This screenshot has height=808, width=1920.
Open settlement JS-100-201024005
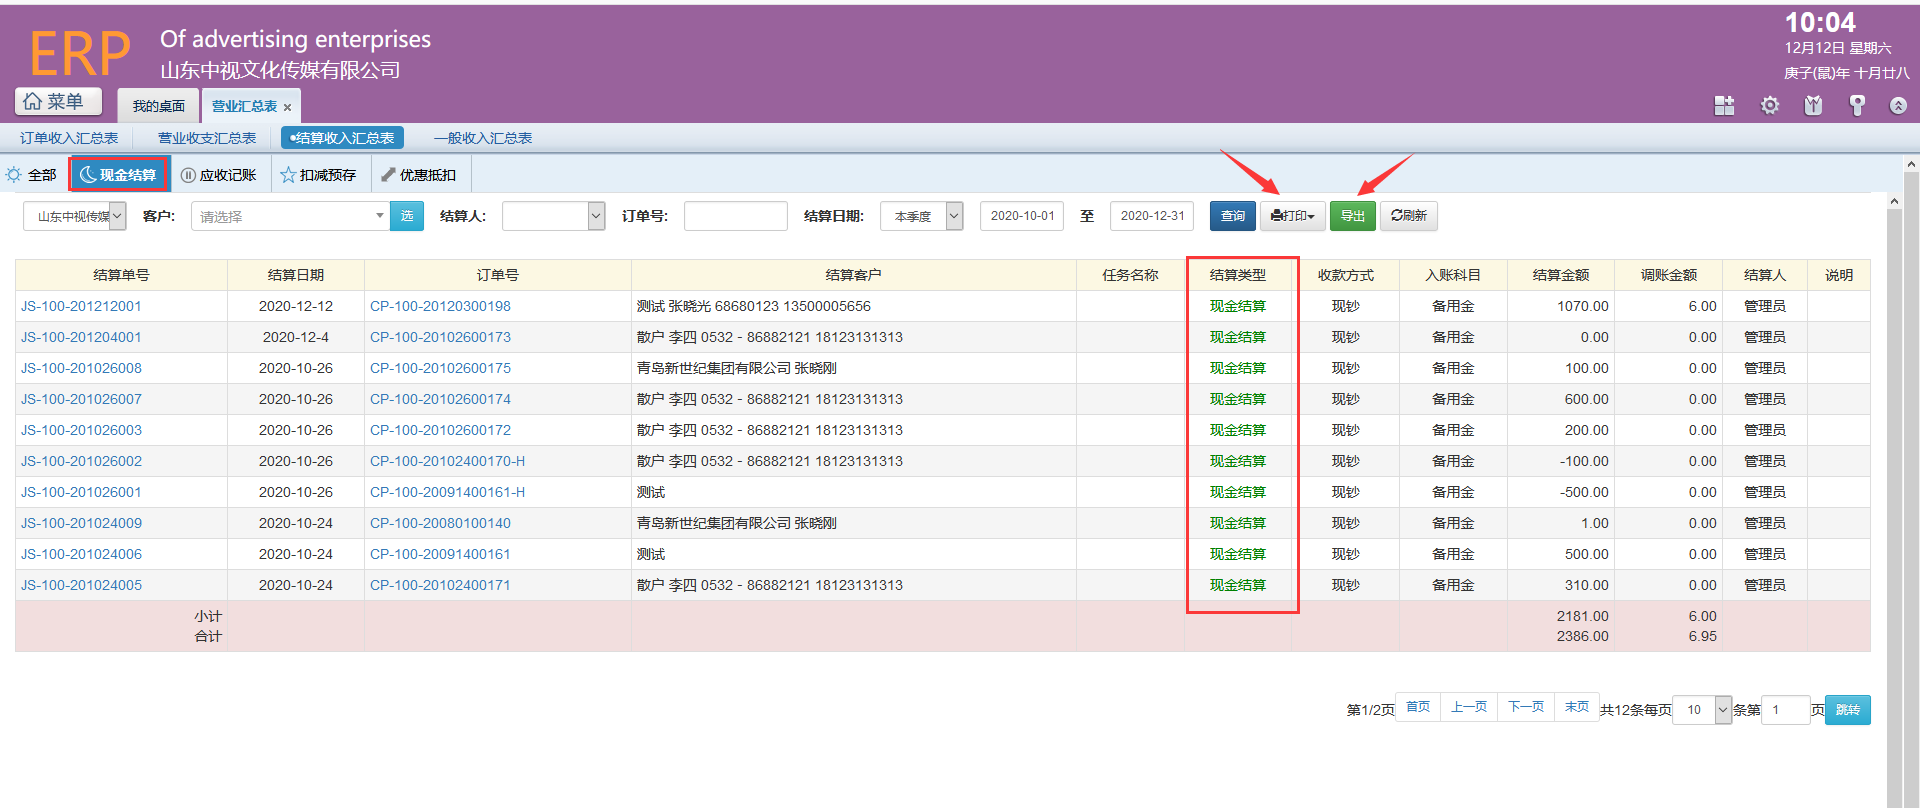pyautogui.click(x=81, y=585)
